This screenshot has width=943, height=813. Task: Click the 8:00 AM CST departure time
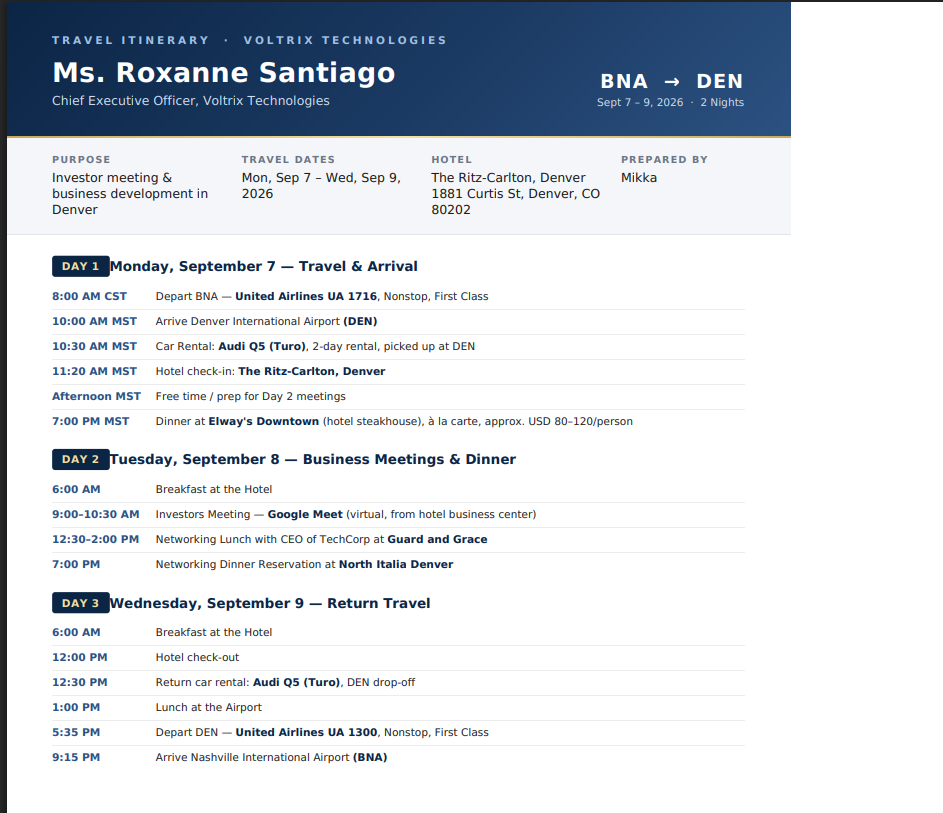tap(90, 296)
